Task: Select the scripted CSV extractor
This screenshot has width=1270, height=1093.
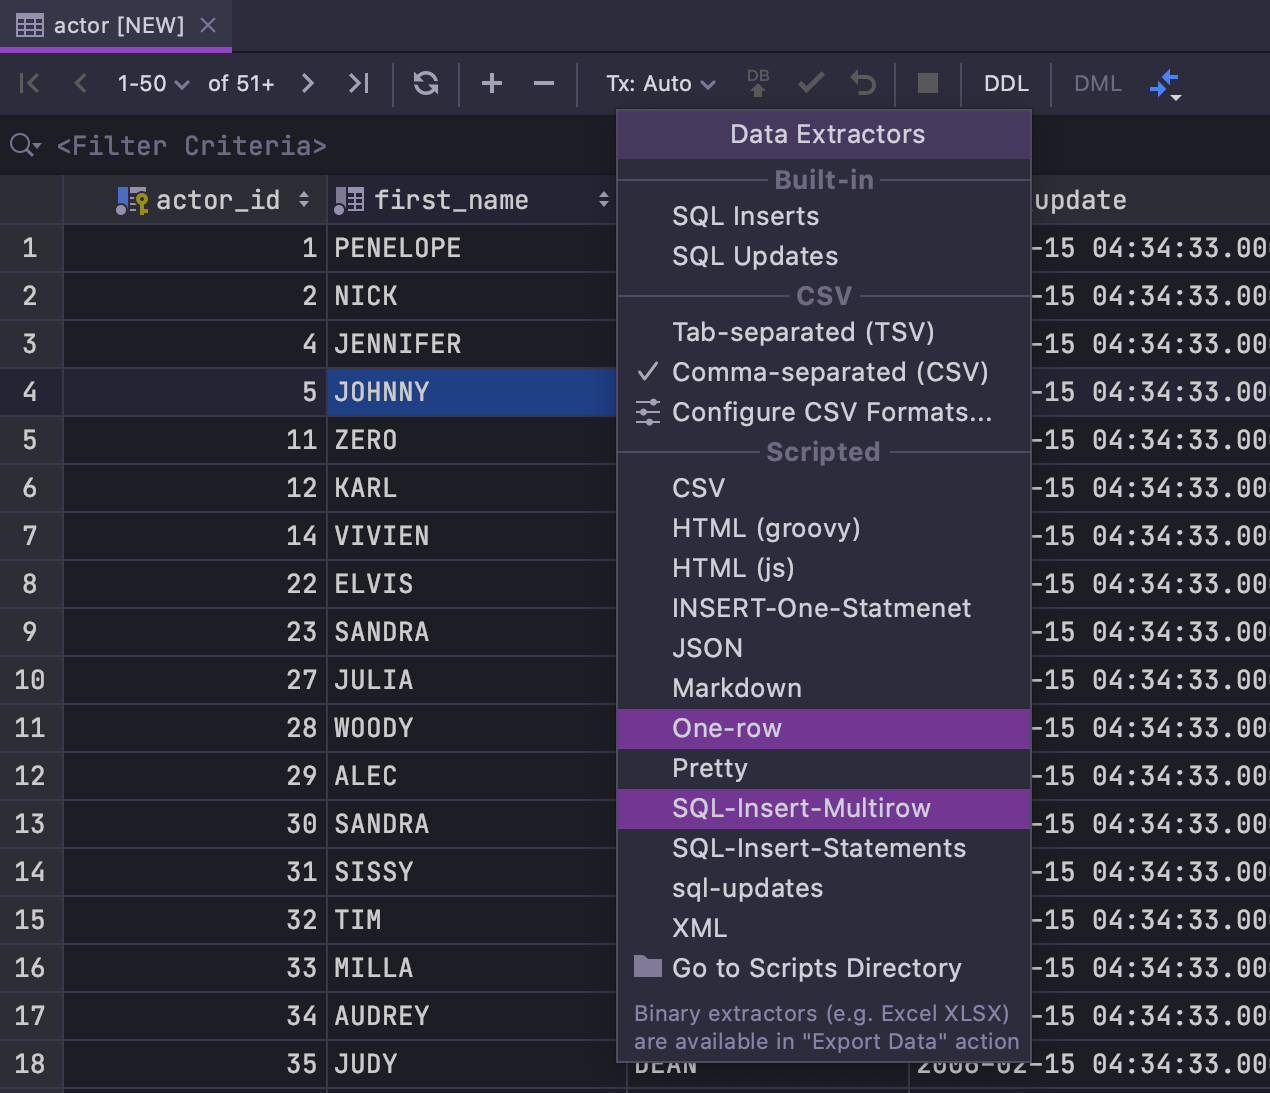Action: [824, 488]
